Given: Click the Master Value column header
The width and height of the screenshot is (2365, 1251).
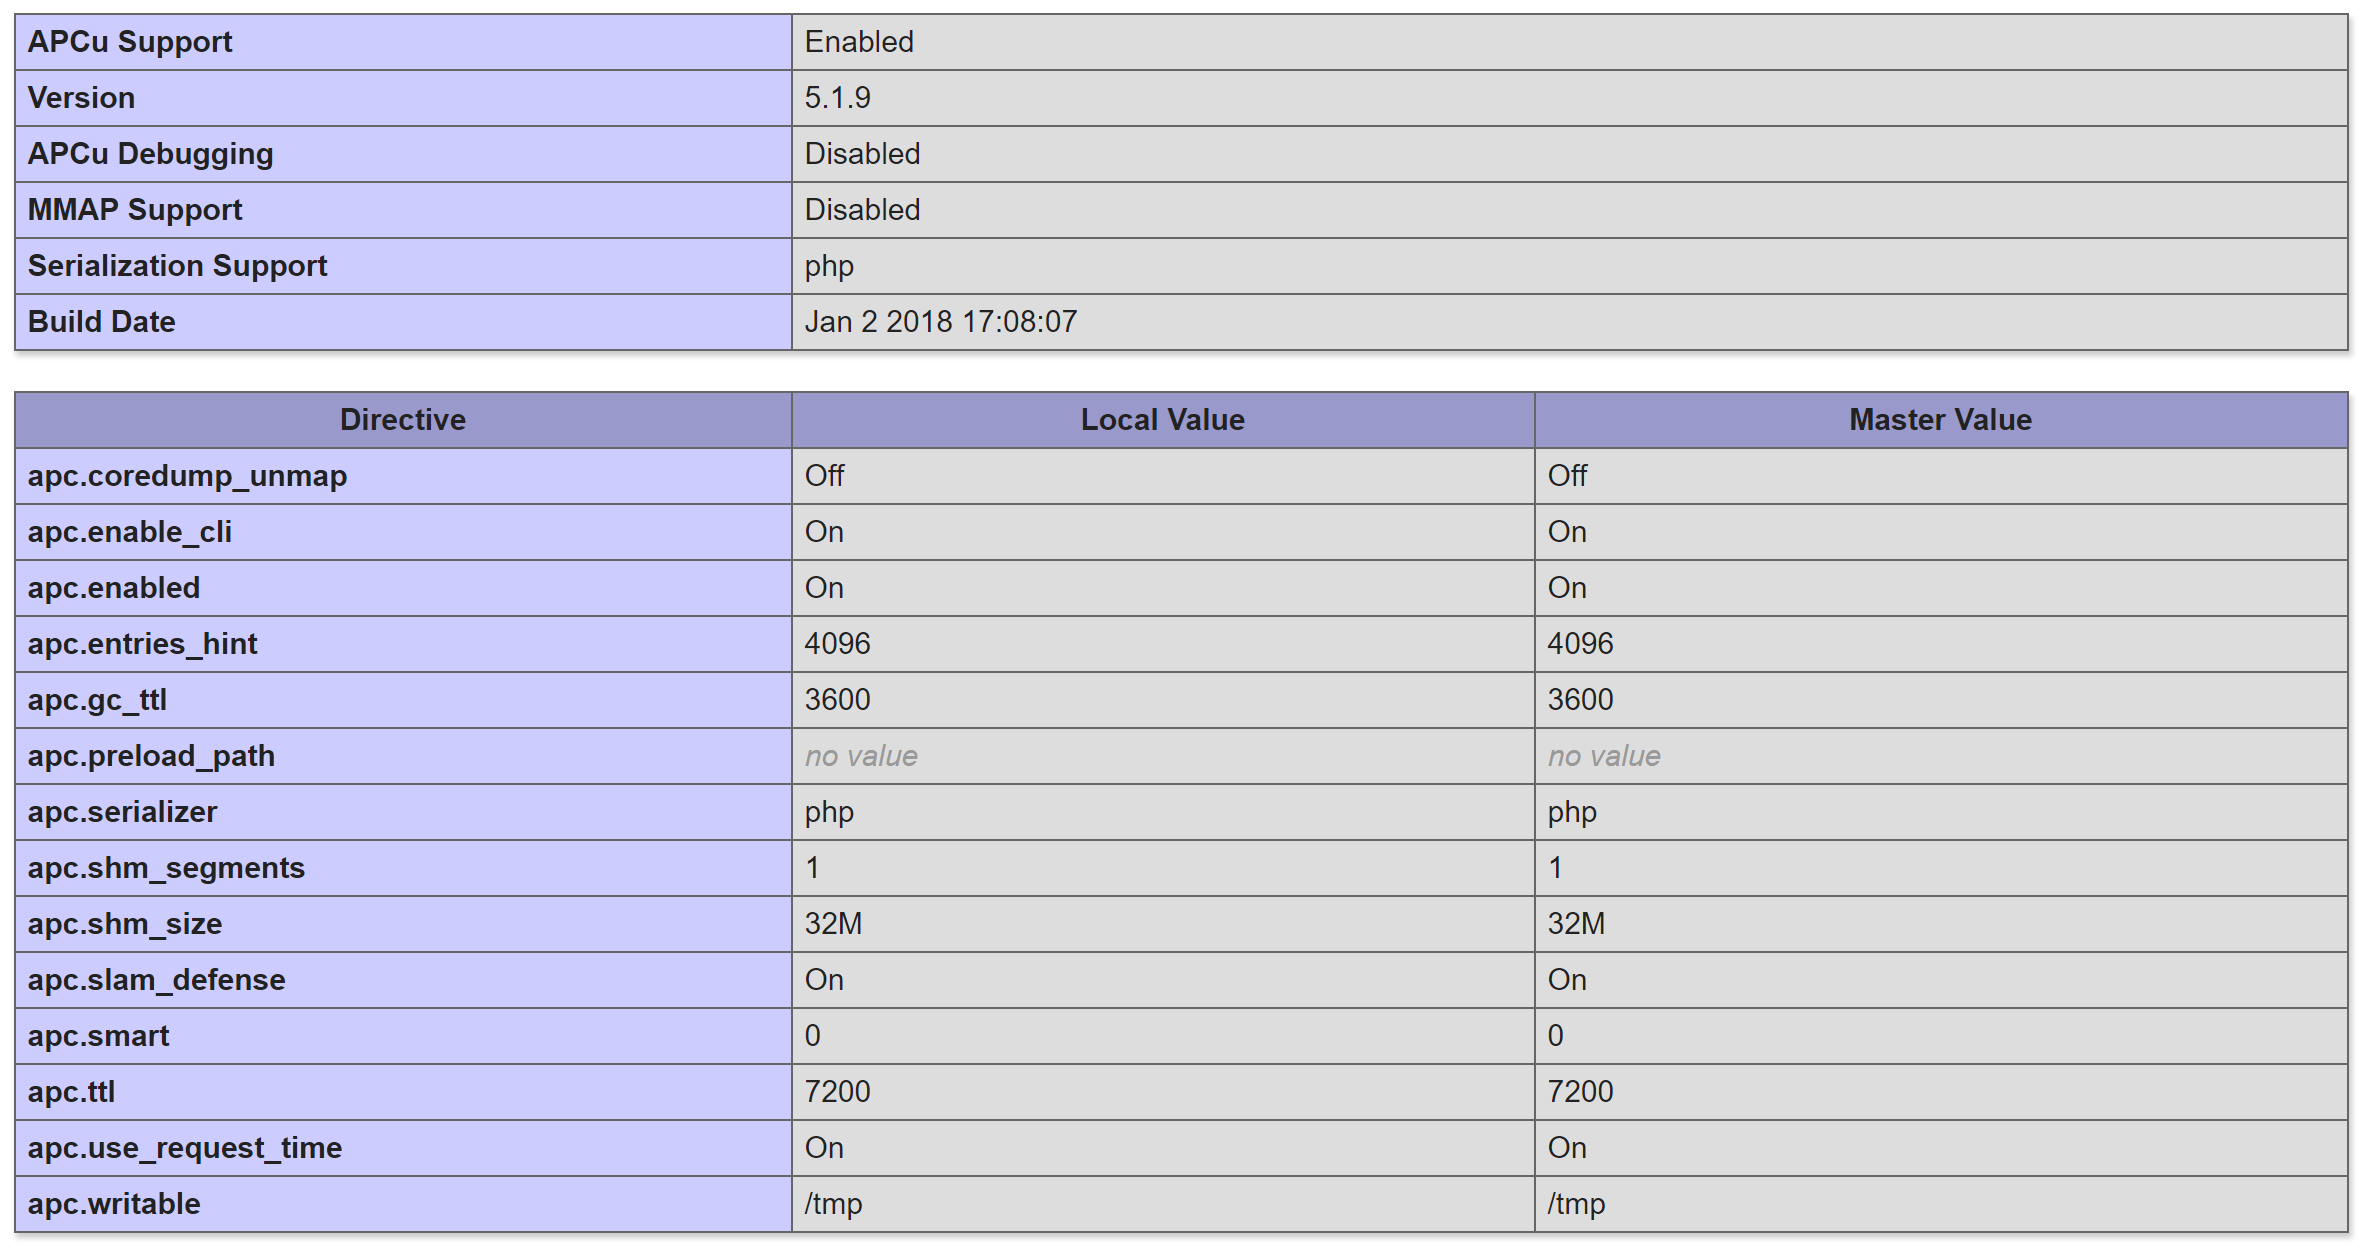Looking at the screenshot, I should (x=1941, y=420).
